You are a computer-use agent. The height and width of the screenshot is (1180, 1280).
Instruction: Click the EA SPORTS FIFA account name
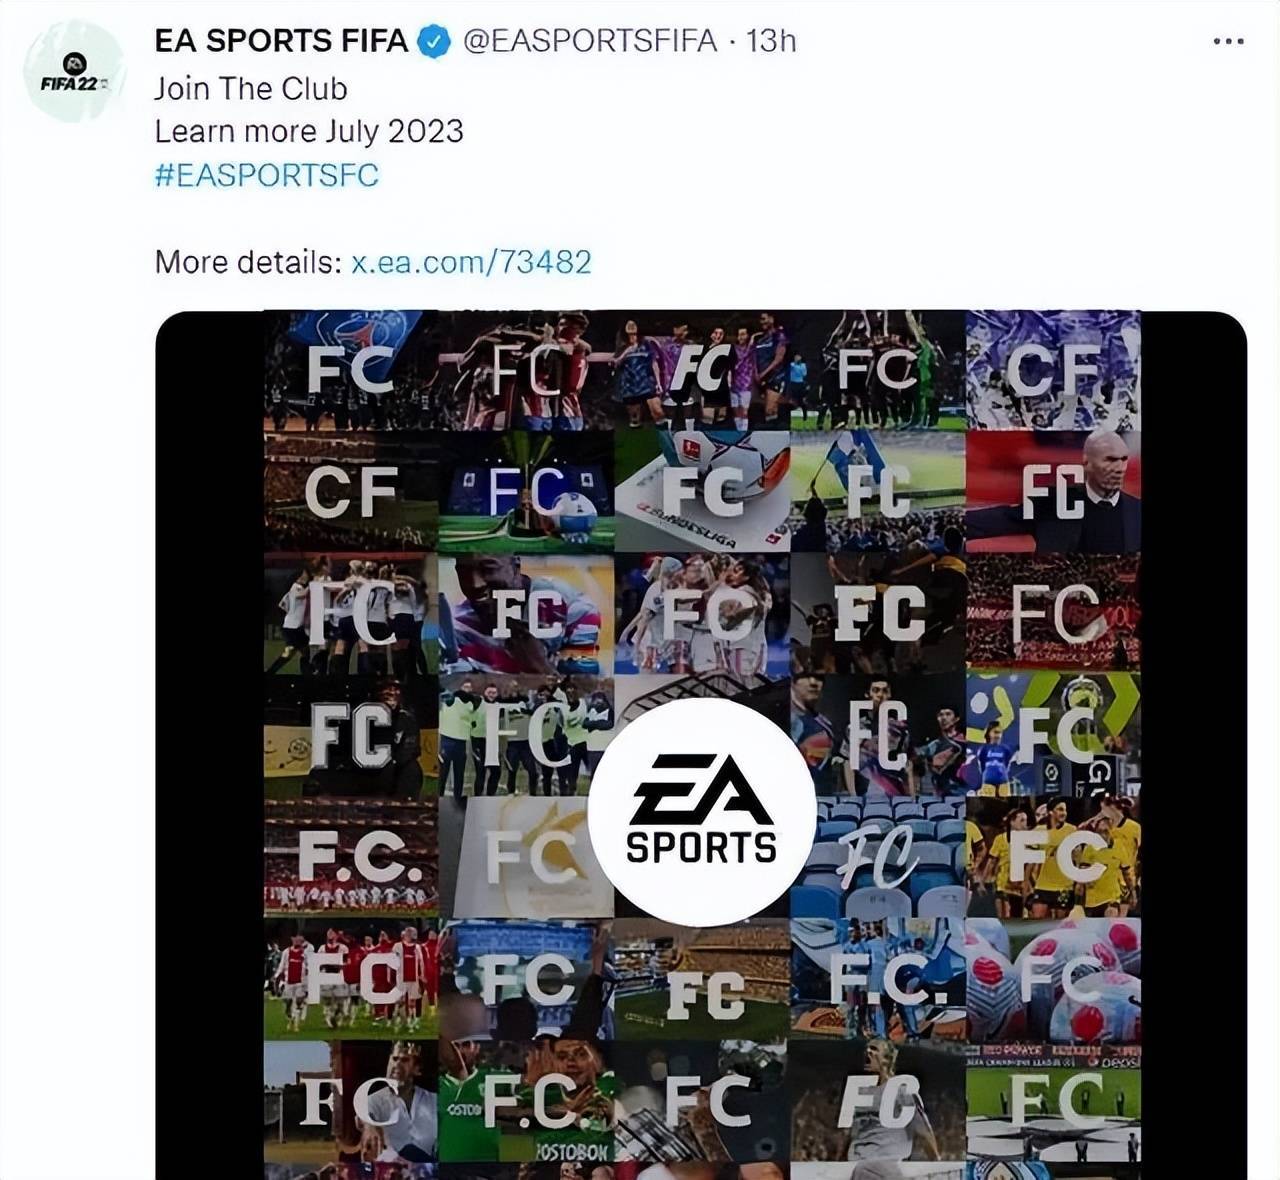(281, 41)
